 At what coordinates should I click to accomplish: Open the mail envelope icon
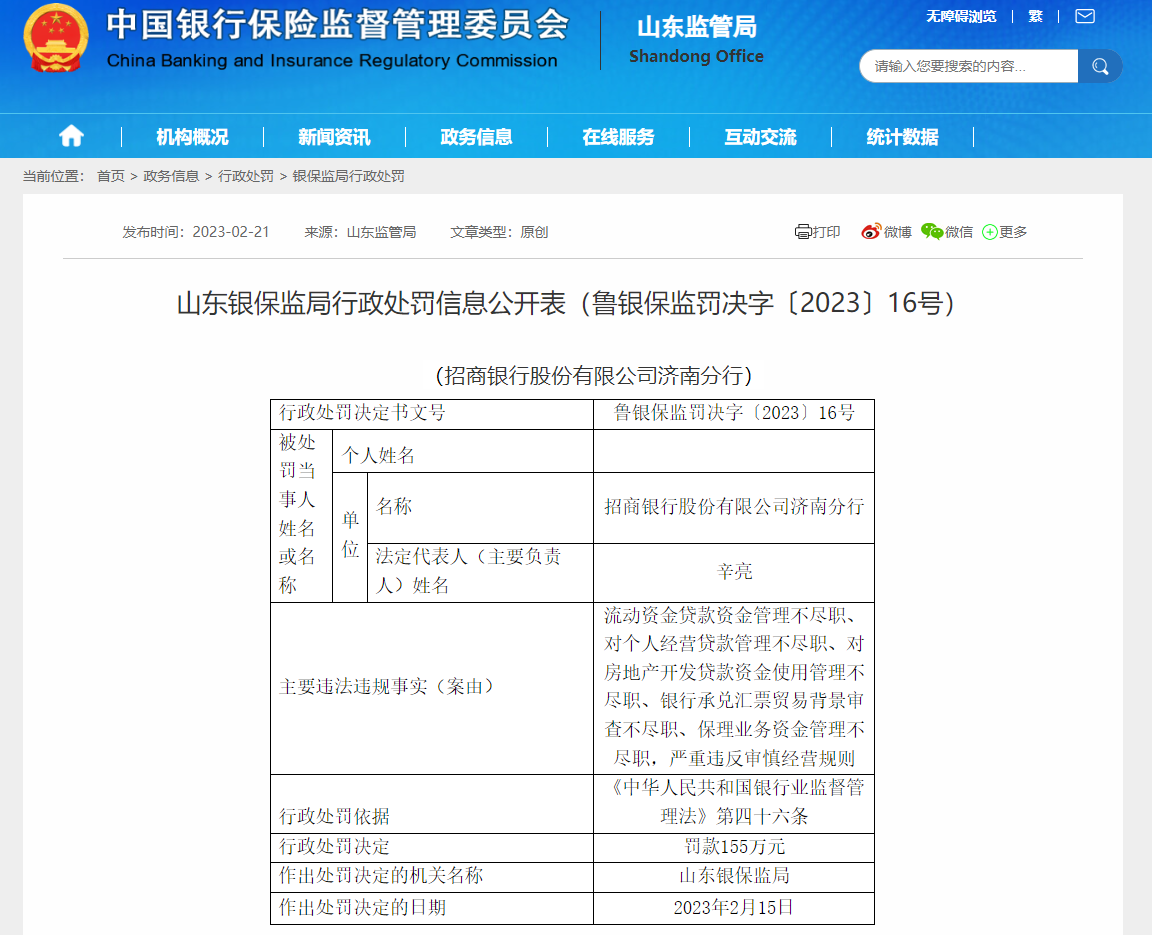pyautogui.click(x=1085, y=16)
